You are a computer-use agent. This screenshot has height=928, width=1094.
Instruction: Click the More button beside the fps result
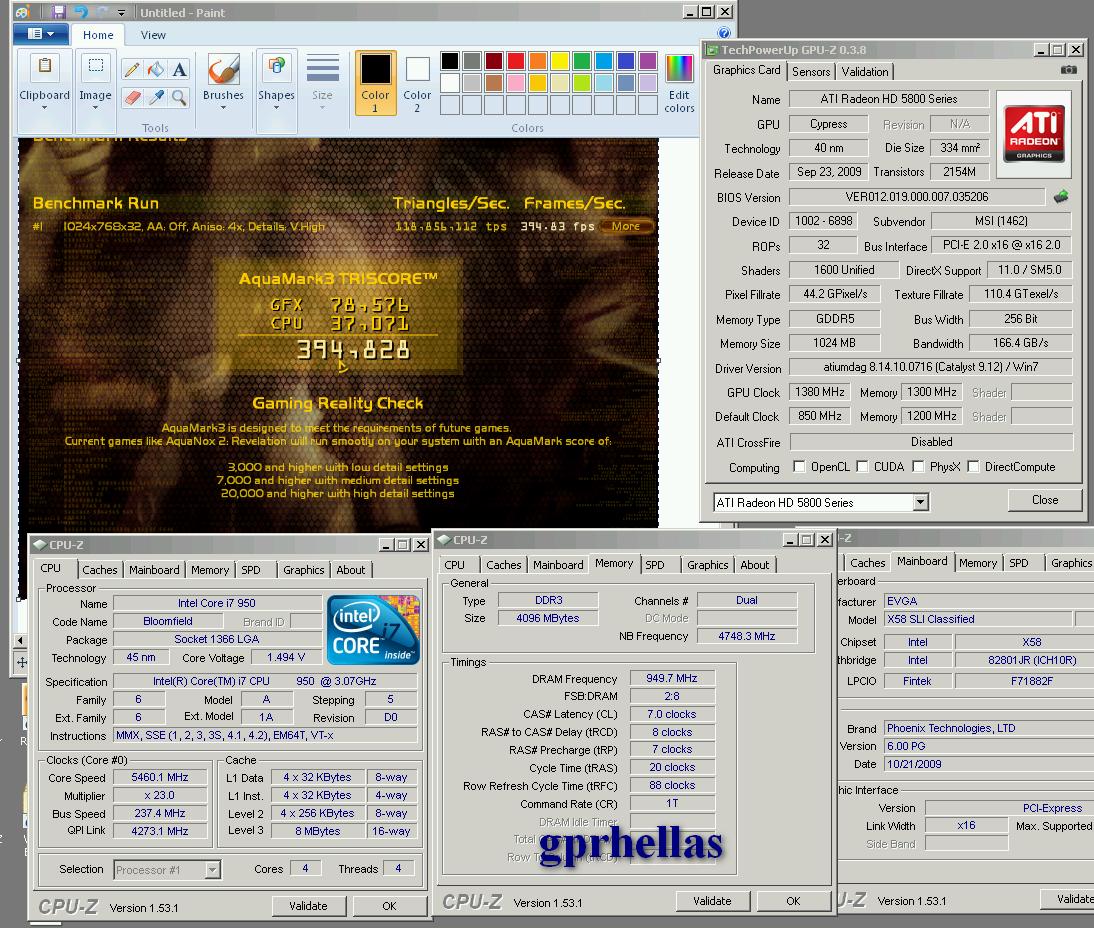click(626, 226)
